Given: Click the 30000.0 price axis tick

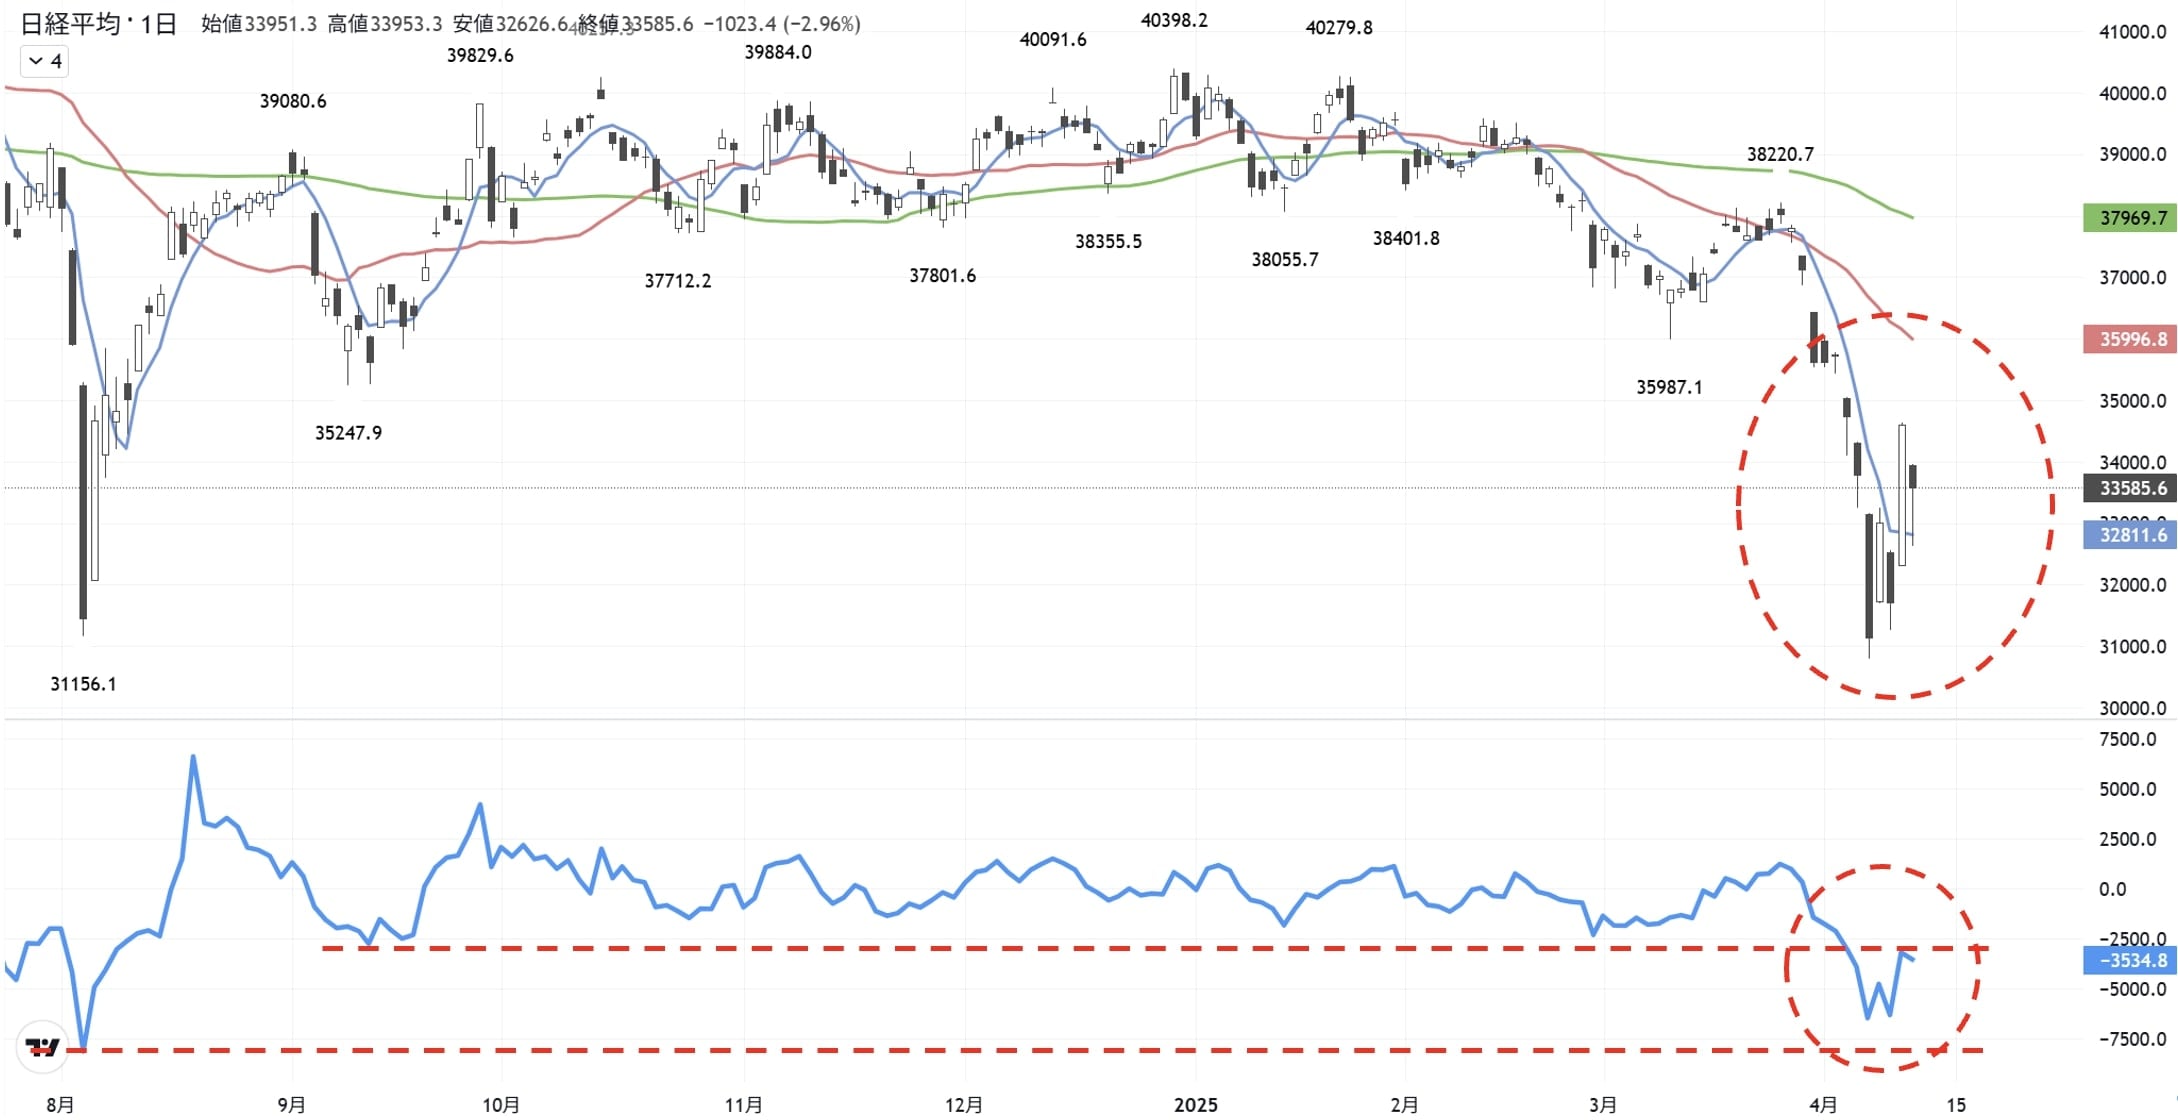Looking at the screenshot, I should [x=2133, y=708].
